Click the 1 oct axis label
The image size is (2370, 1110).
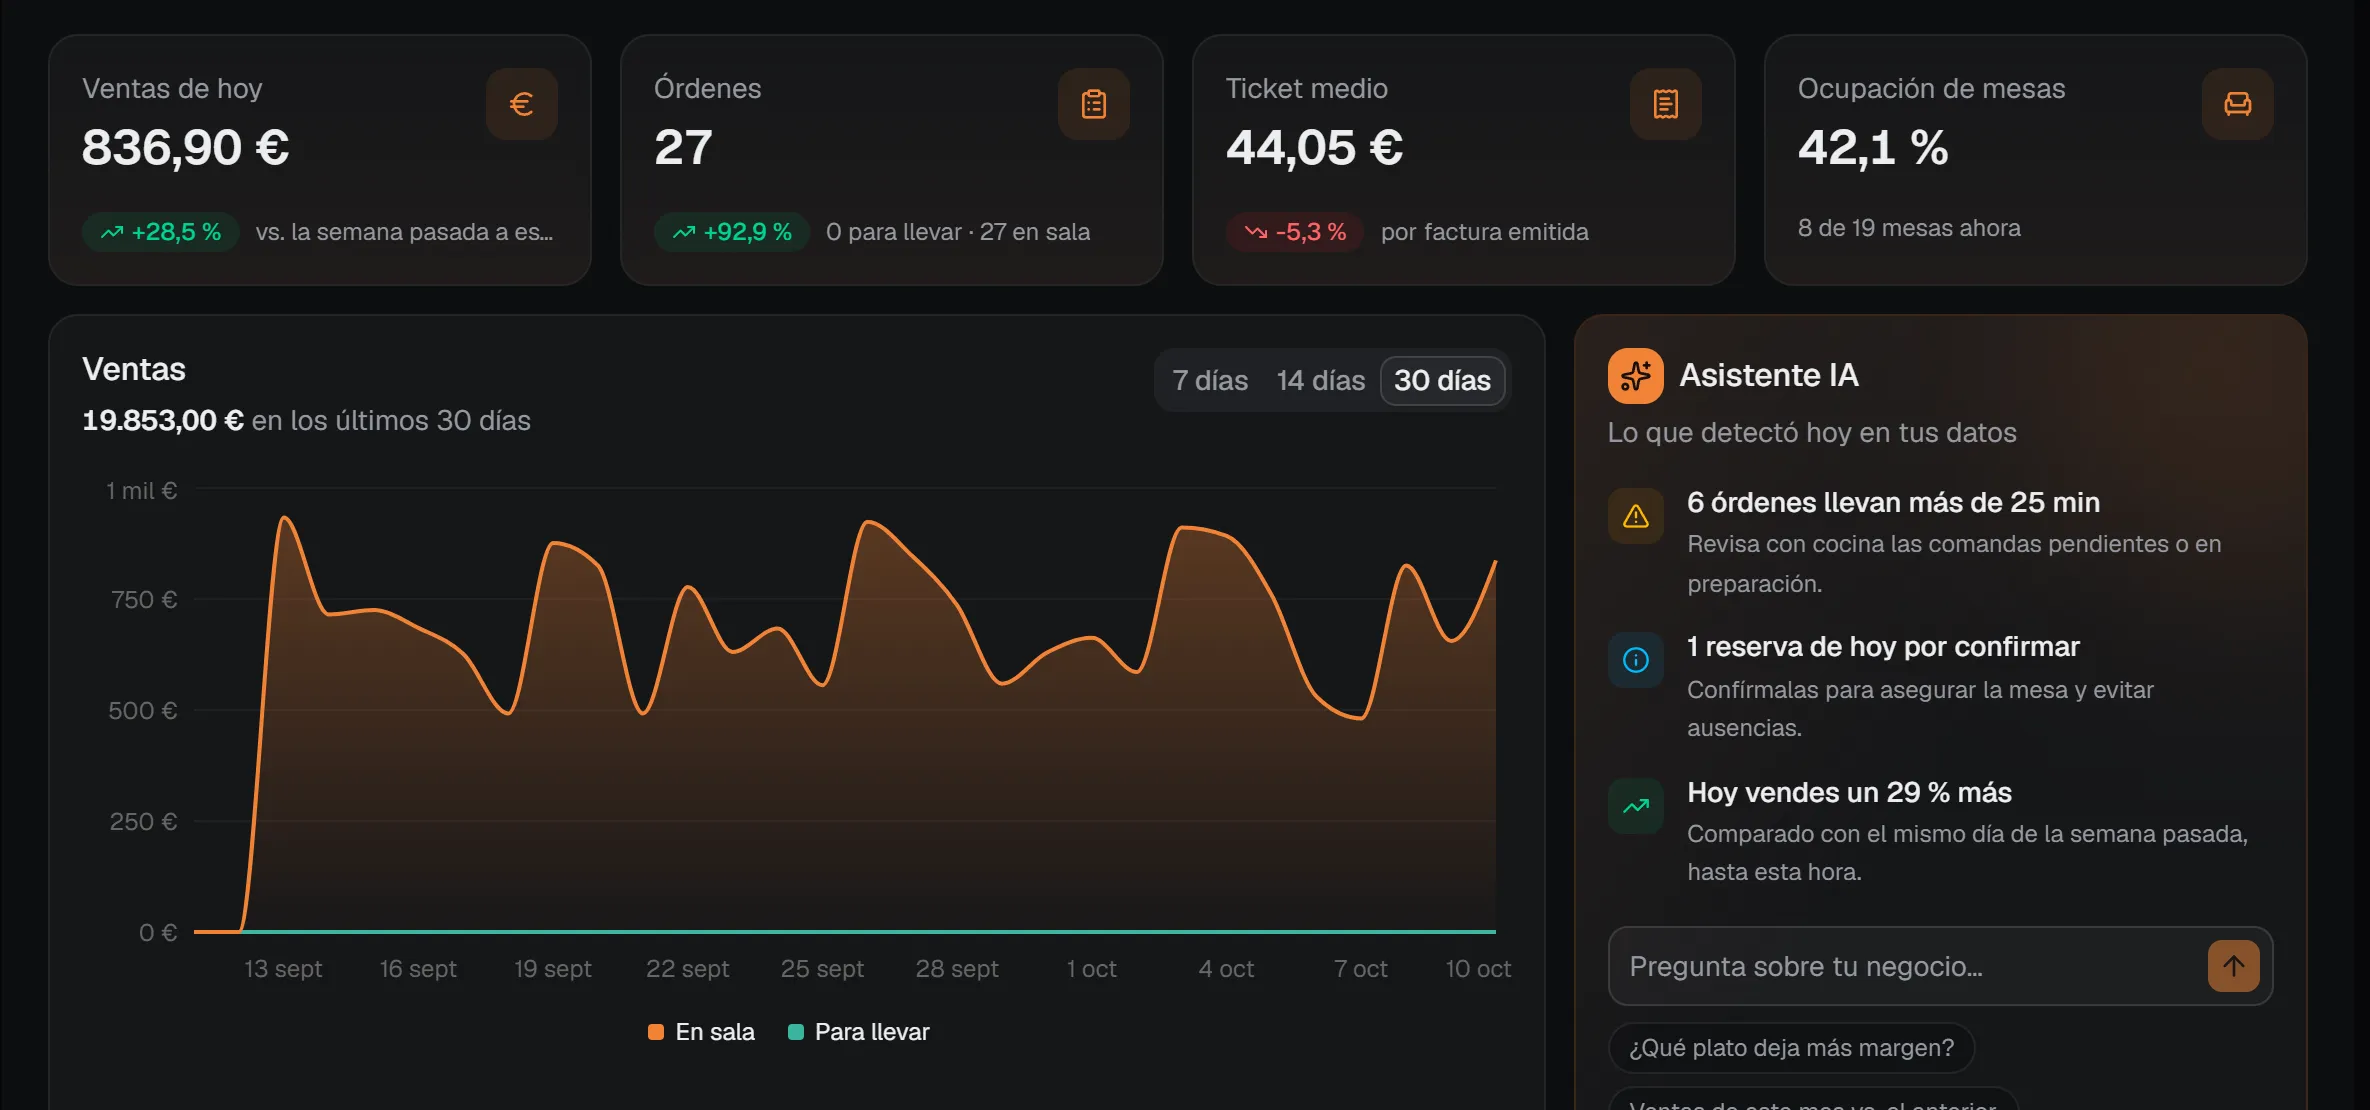pyautogui.click(x=1091, y=969)
